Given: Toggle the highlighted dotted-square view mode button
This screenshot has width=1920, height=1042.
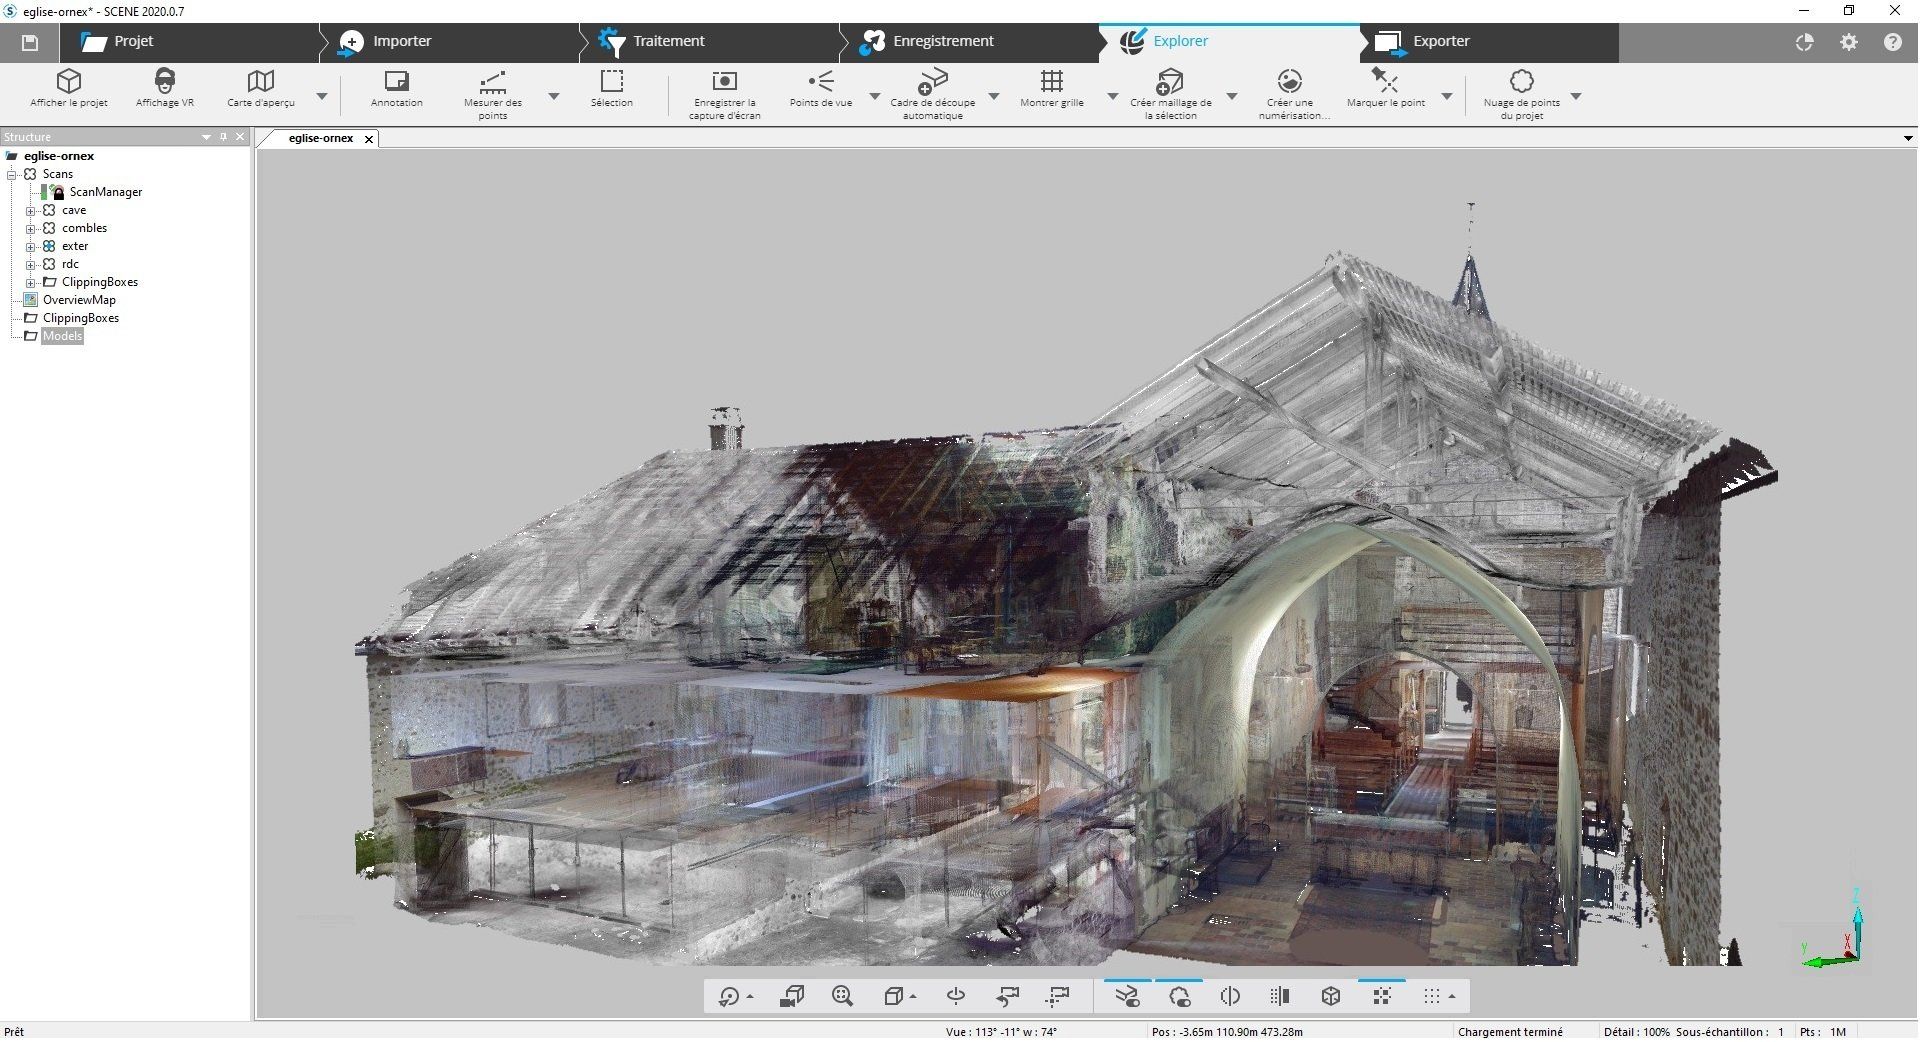Looking at the screenshot, I should [1382, 996].
